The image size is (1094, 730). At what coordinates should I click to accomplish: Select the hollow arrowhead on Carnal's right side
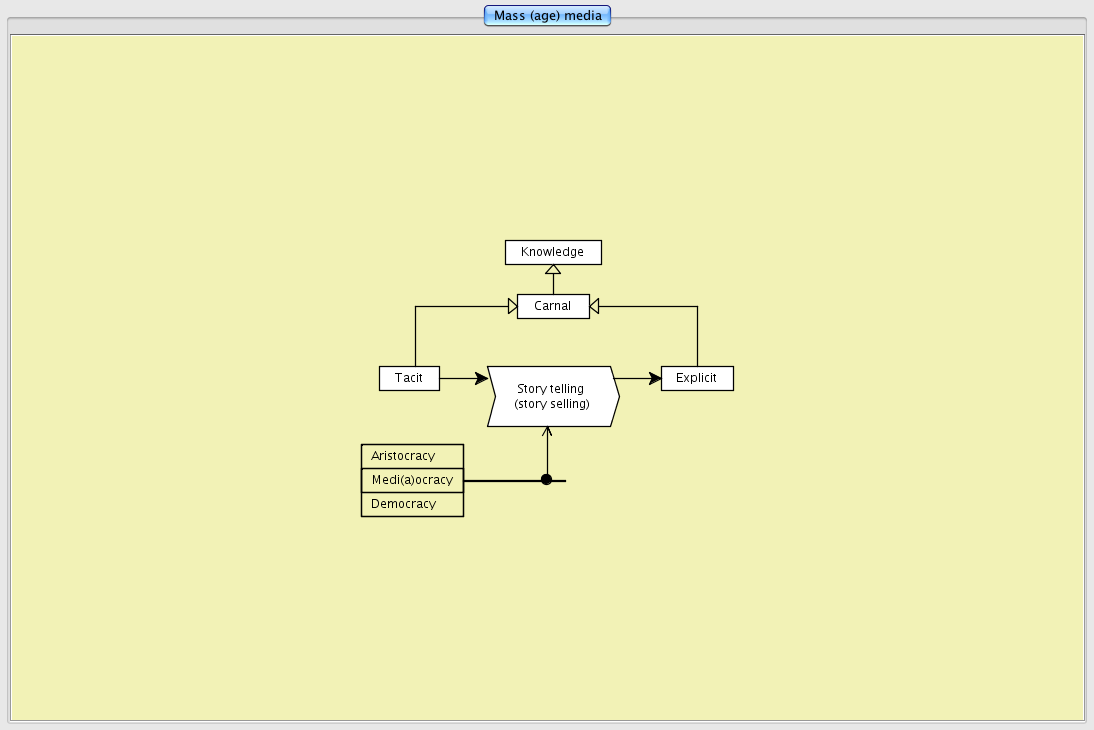[595, 306]
